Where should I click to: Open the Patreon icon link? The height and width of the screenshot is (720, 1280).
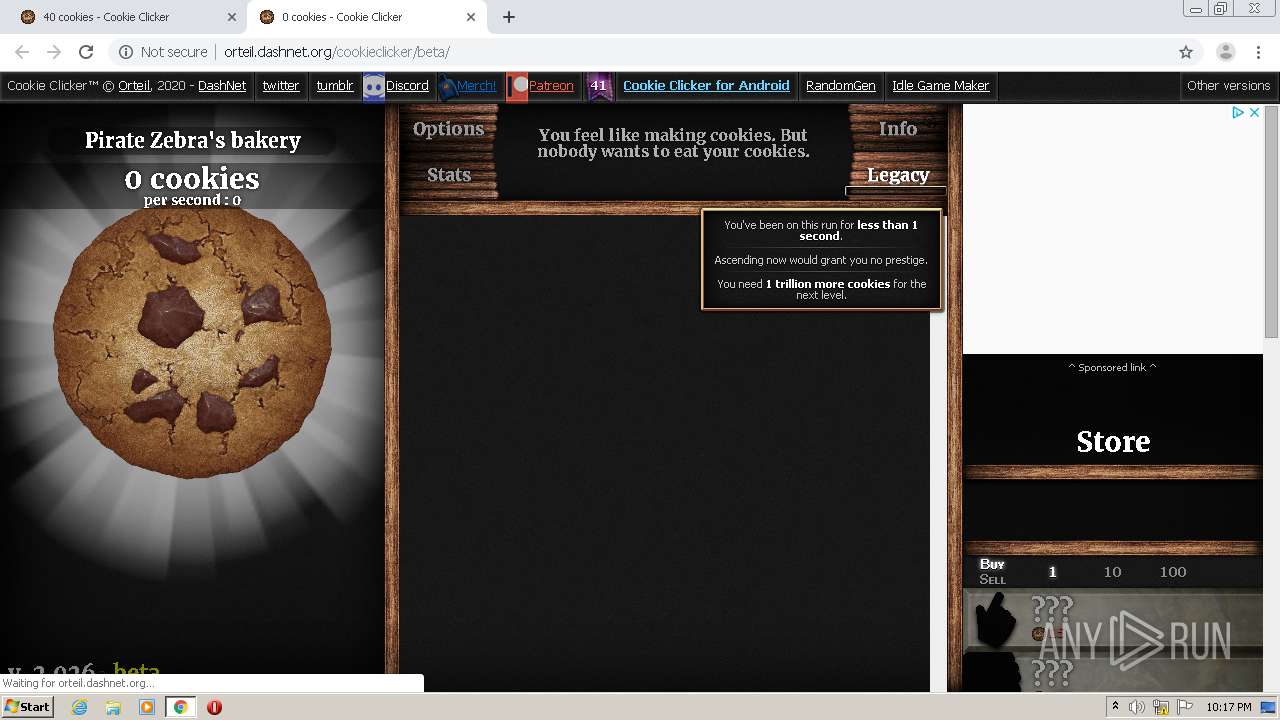coord(517,87)
